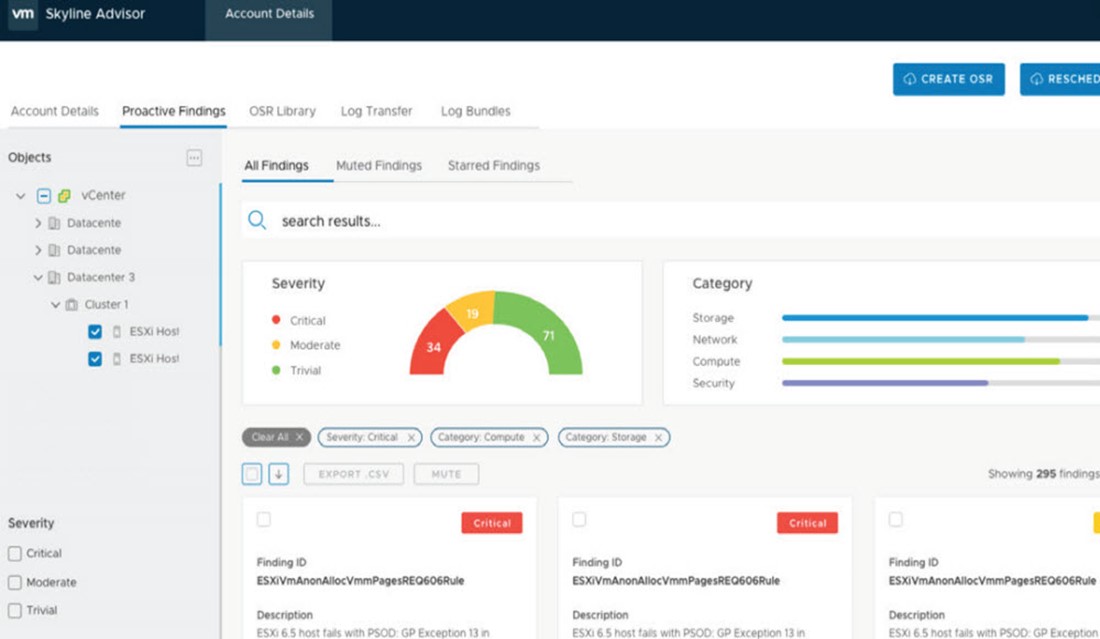Focus the search results input field
The height and width of the screenshot is (639, 1100).
coord(671,221)
